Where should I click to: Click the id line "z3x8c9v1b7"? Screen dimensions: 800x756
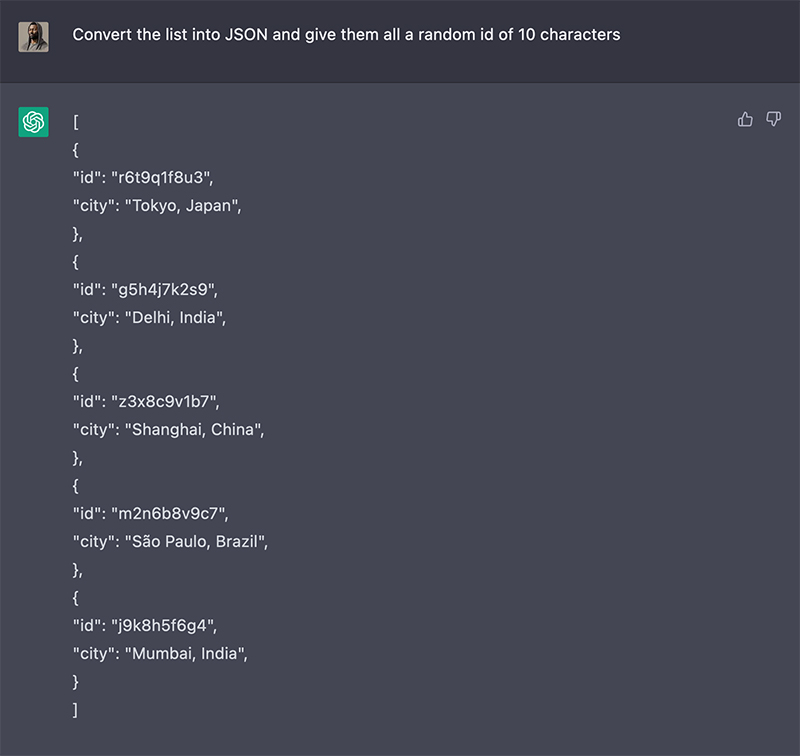(145, 402)
